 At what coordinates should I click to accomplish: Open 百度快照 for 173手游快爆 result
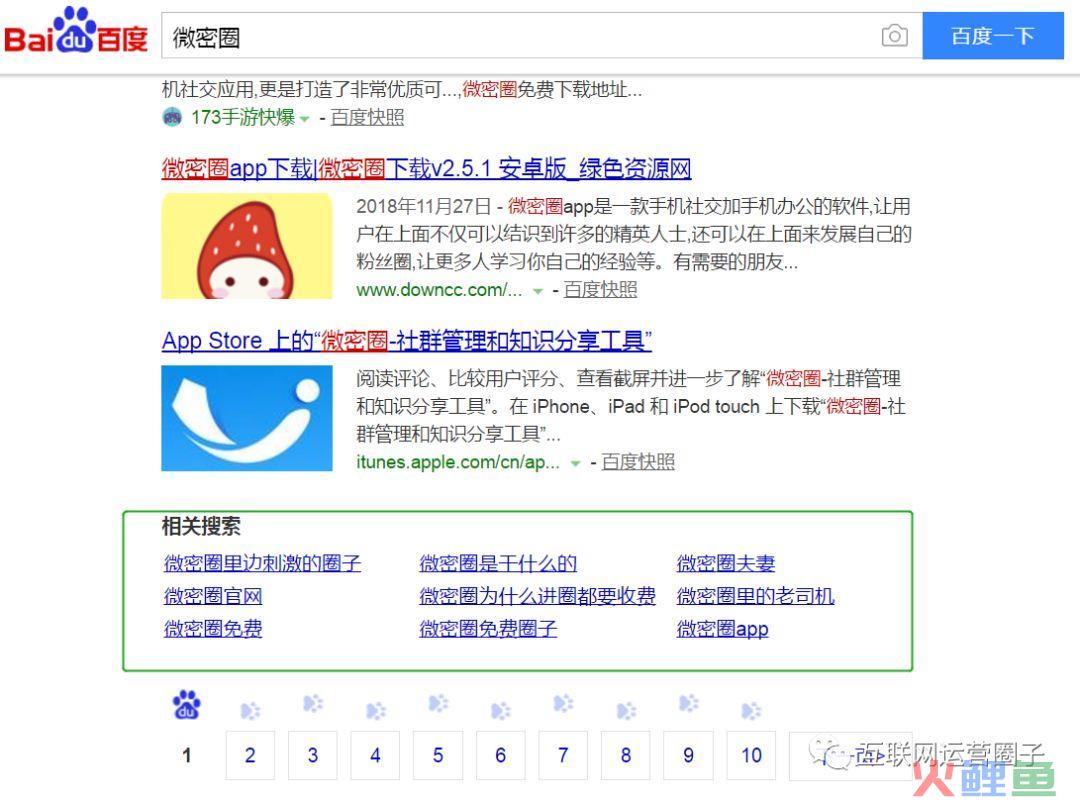tap(367, 117)
